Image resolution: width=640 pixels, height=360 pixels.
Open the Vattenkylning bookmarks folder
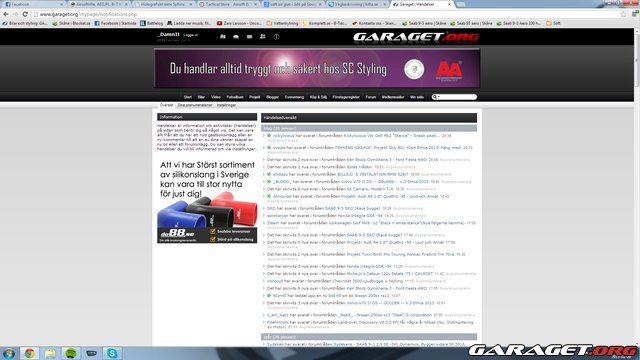282,23
